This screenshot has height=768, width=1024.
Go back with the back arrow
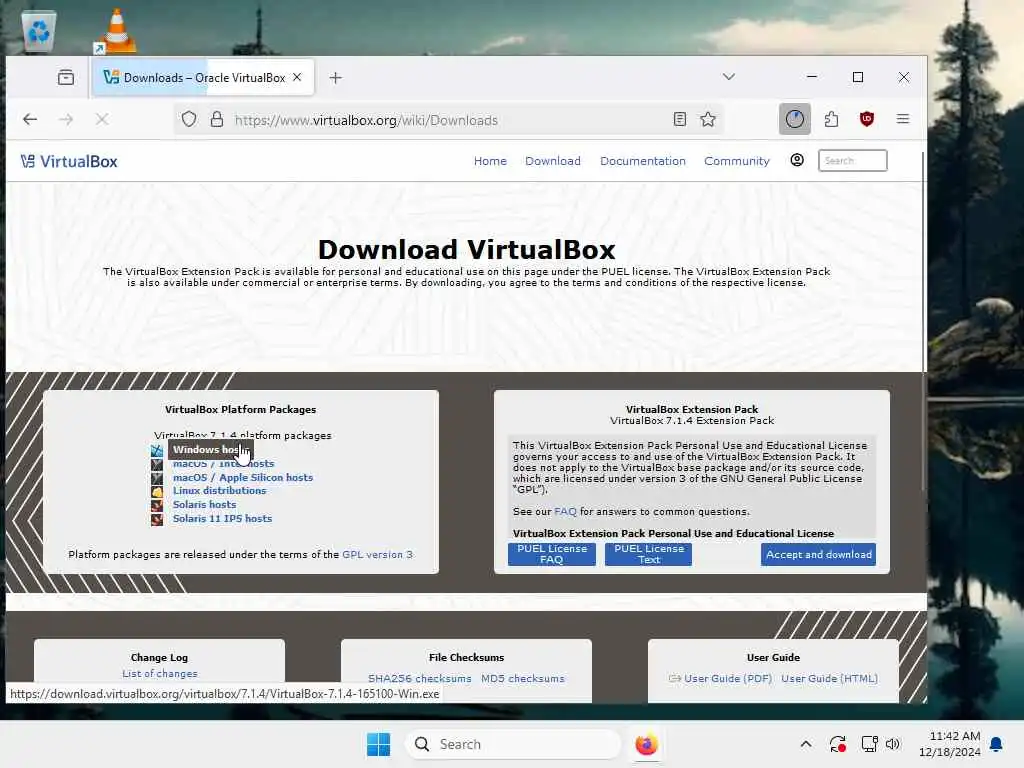coord(30,119)
